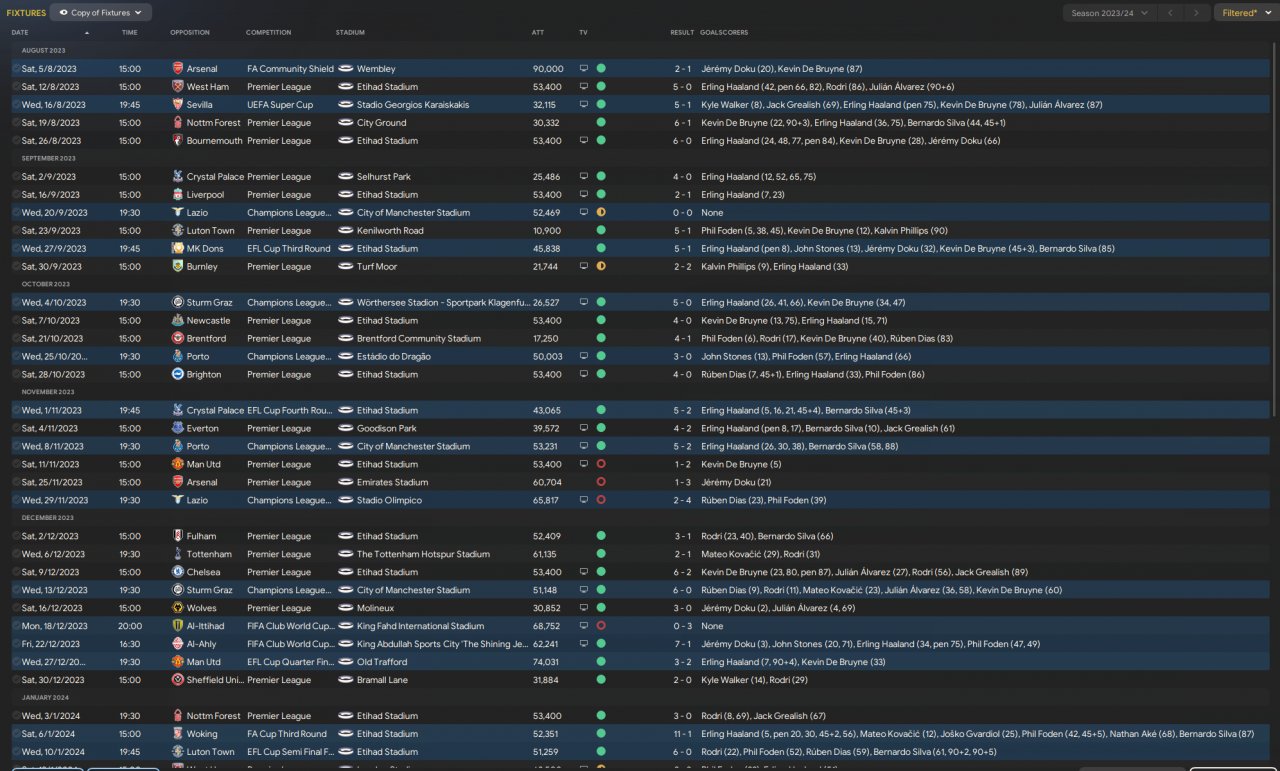1280x771 pixels.
Task: Click the Bournemouth club badge
Action: tap(178, 141)
